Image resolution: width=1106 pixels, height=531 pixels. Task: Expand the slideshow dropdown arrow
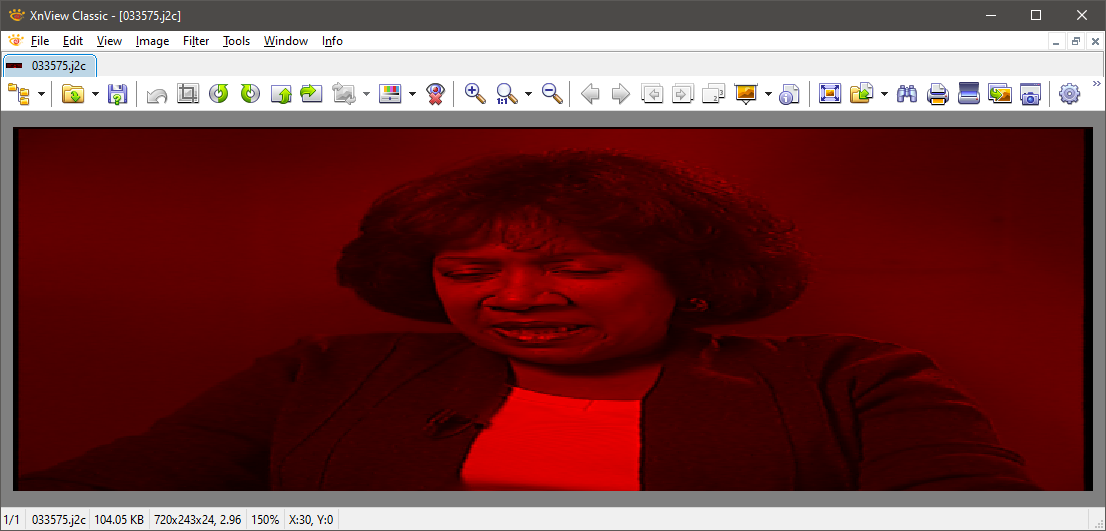tap(767, 94)
